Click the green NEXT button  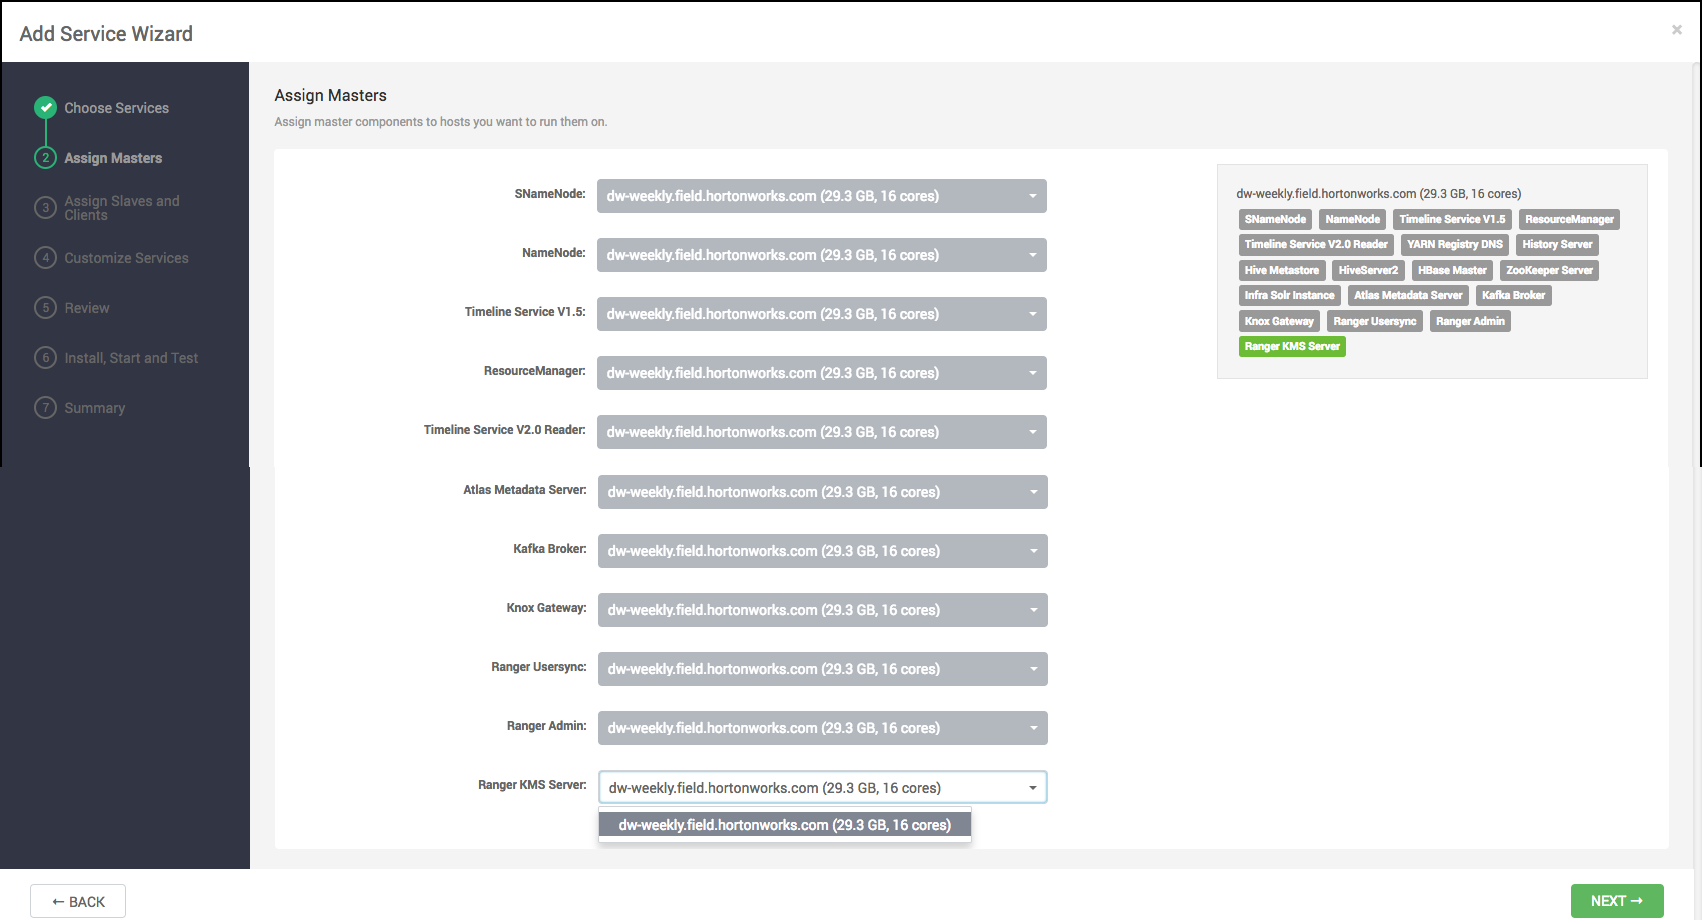[x=1617, y=901]
